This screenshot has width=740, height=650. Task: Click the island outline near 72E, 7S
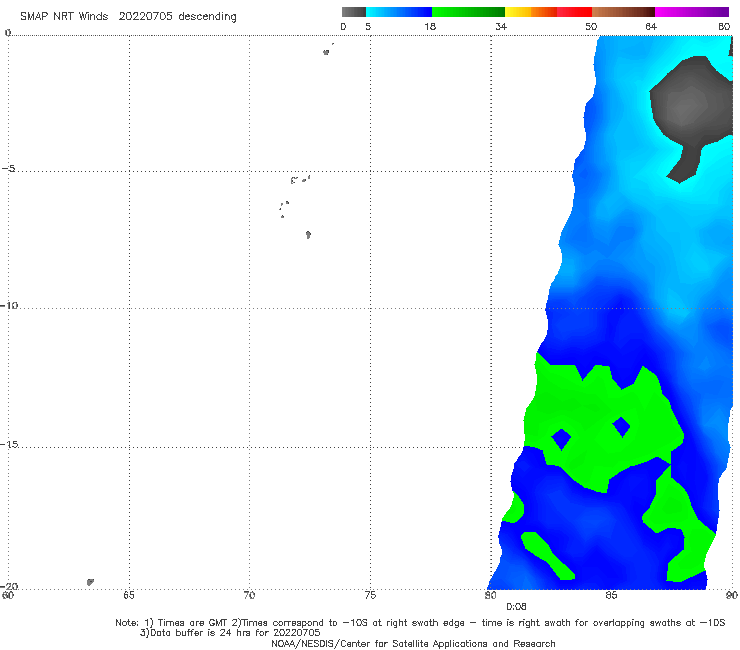click(x=308, y=235)
